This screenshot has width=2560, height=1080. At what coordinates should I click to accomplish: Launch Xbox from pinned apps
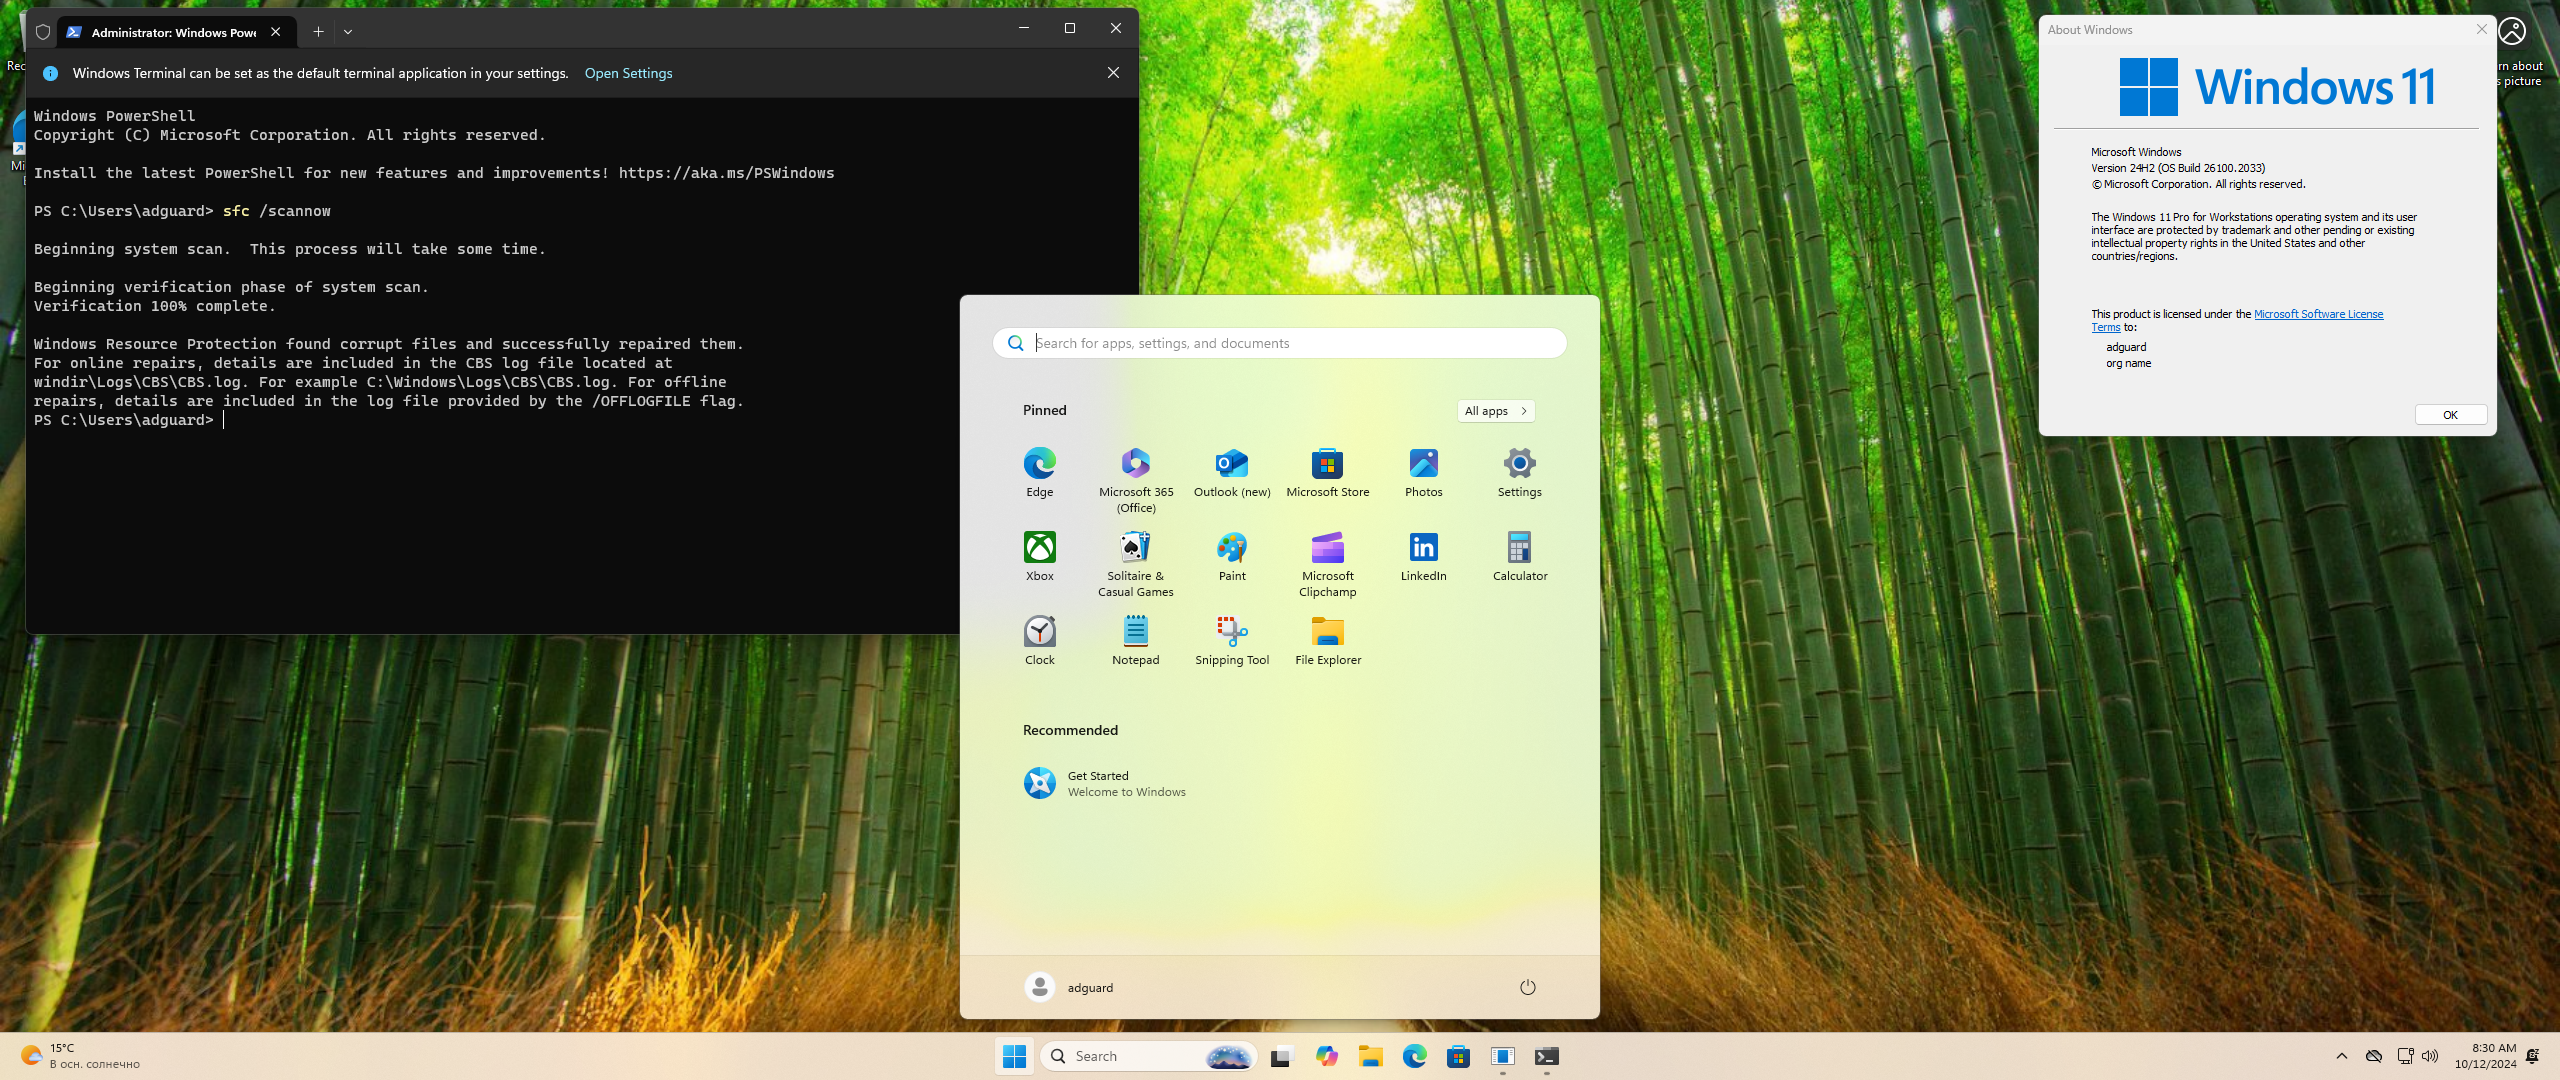[x=1039, y=556]
